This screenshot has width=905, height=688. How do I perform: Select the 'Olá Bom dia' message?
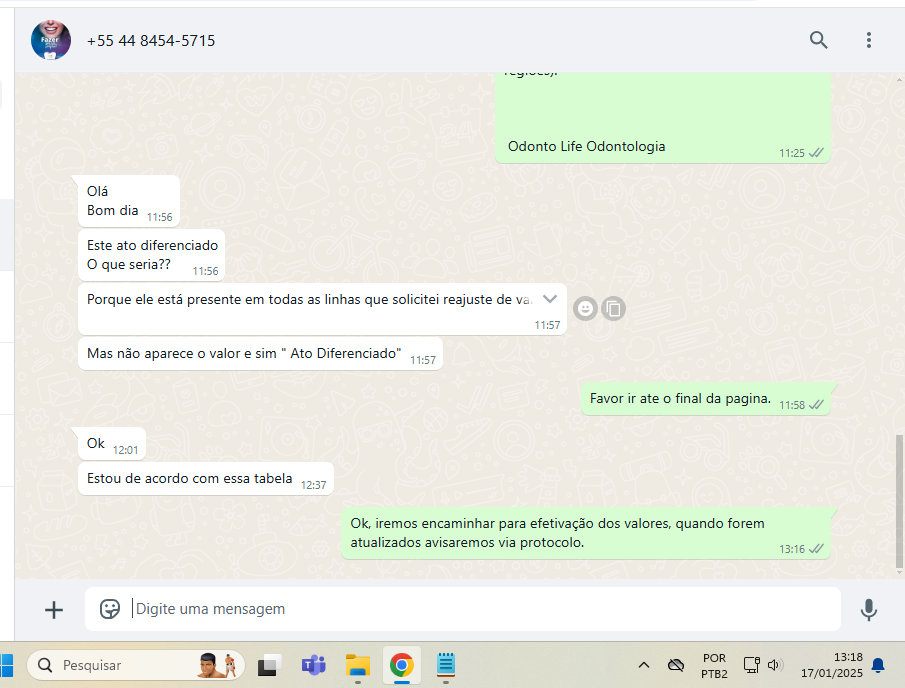tap(129, 201)
